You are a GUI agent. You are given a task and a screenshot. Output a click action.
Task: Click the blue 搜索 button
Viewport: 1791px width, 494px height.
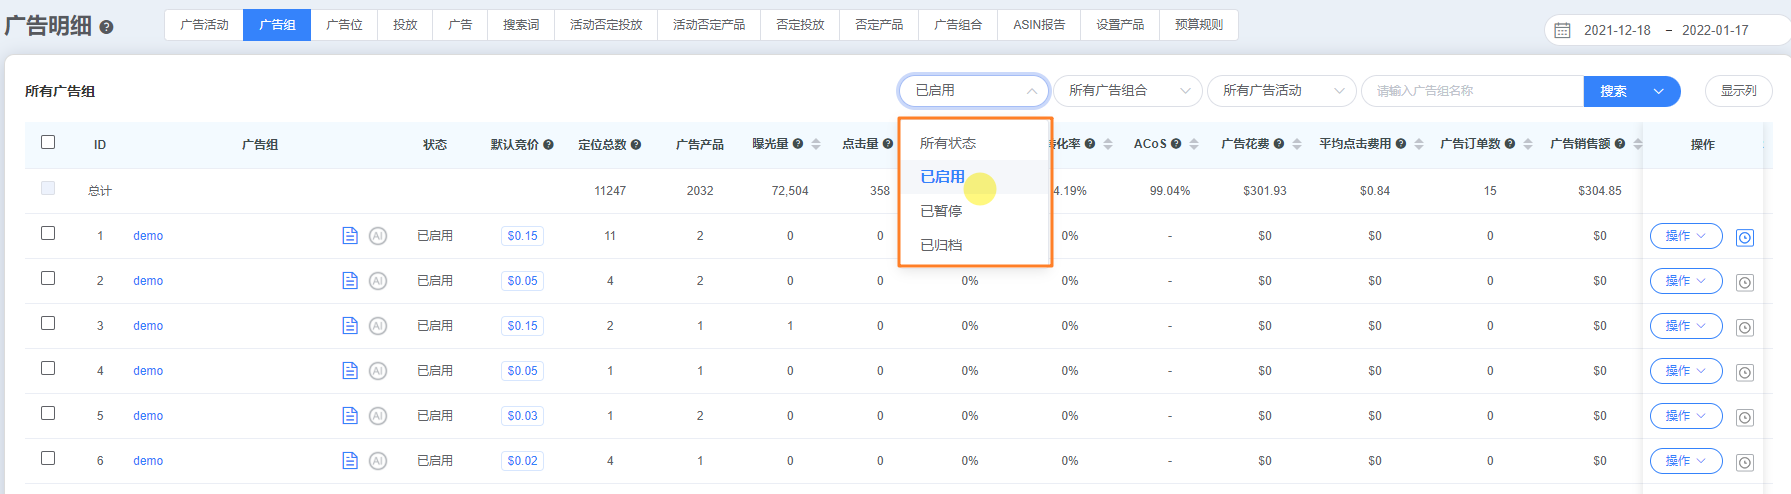tap(1613, 91)
